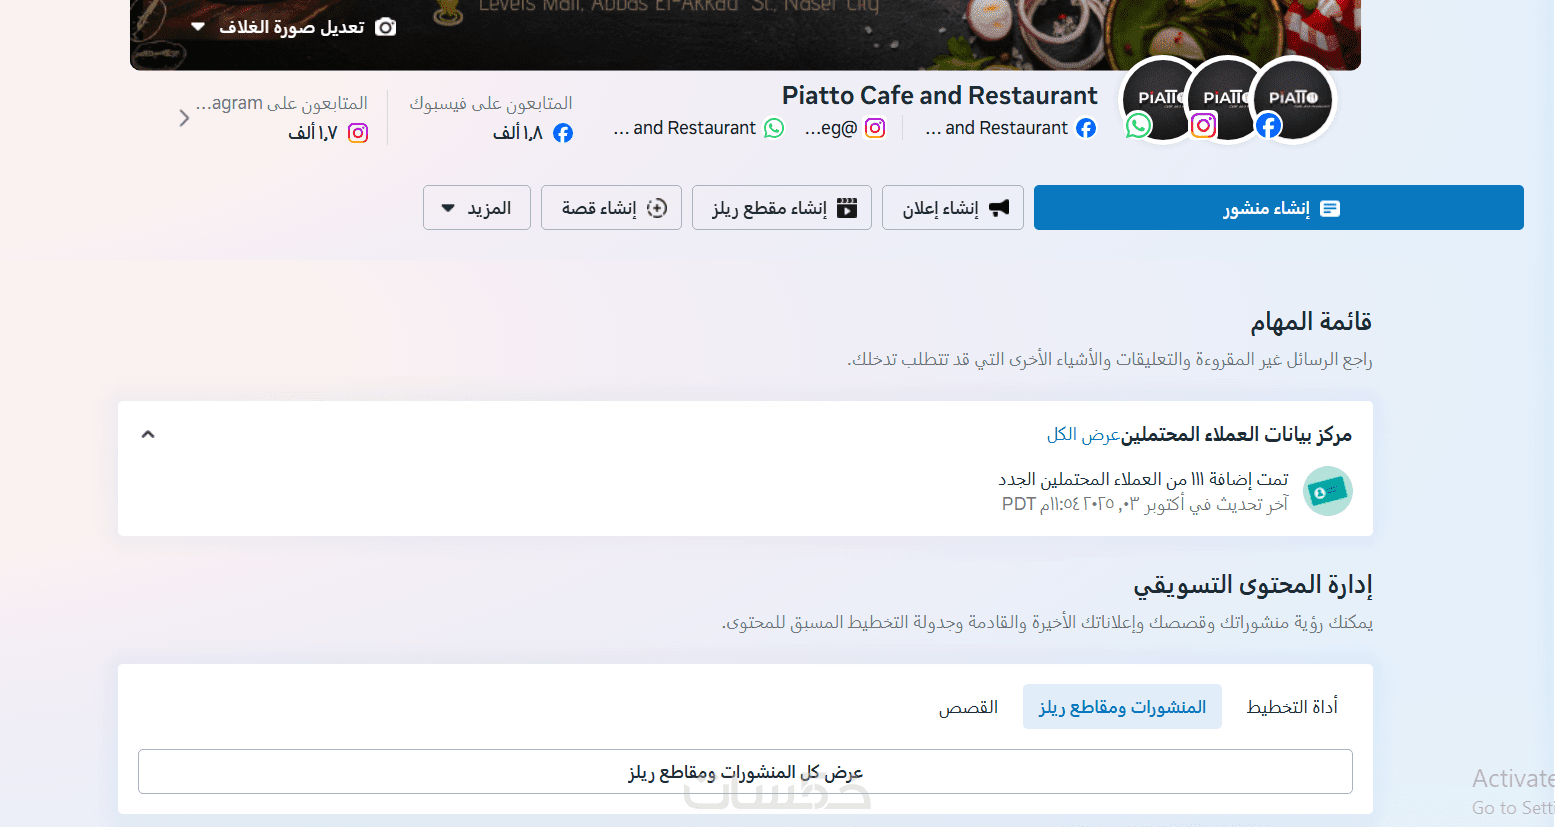
Task: Click the megaphone icon in the create ad button
Action: click(999, 208)
